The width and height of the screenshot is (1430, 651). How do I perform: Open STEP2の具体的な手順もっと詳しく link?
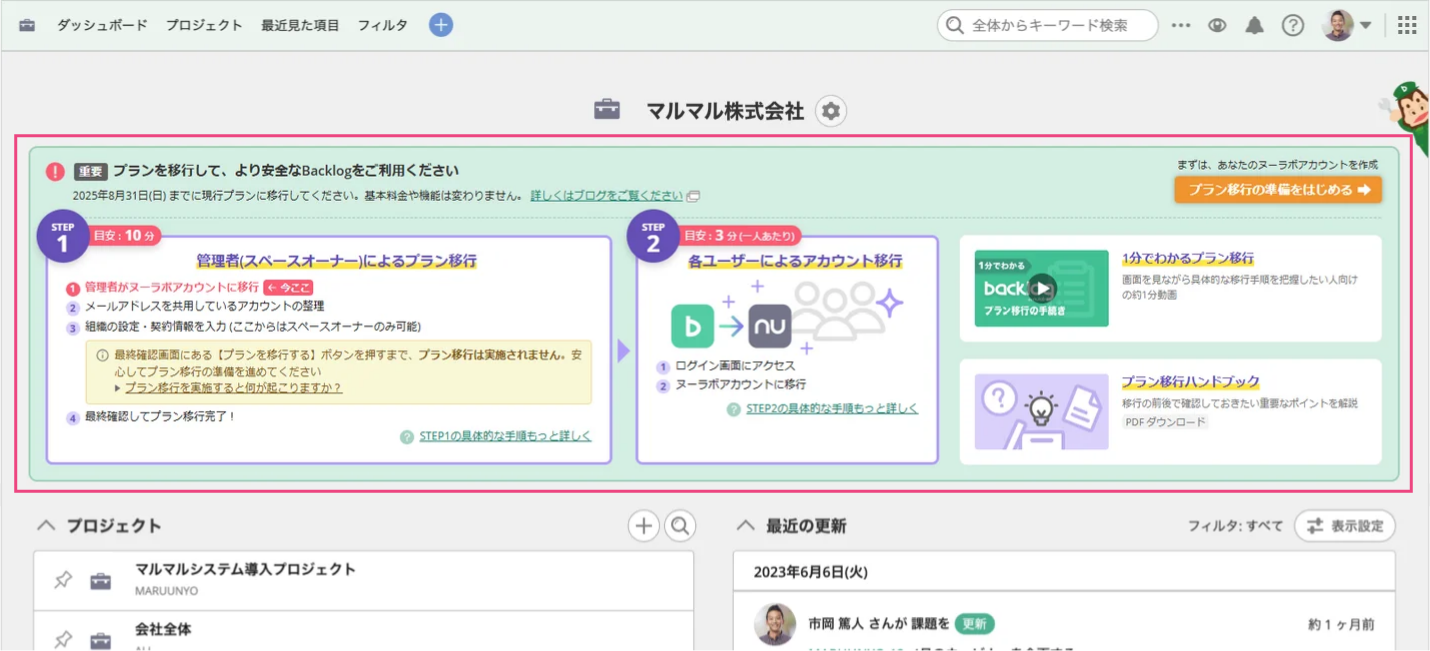coord(832,408)
